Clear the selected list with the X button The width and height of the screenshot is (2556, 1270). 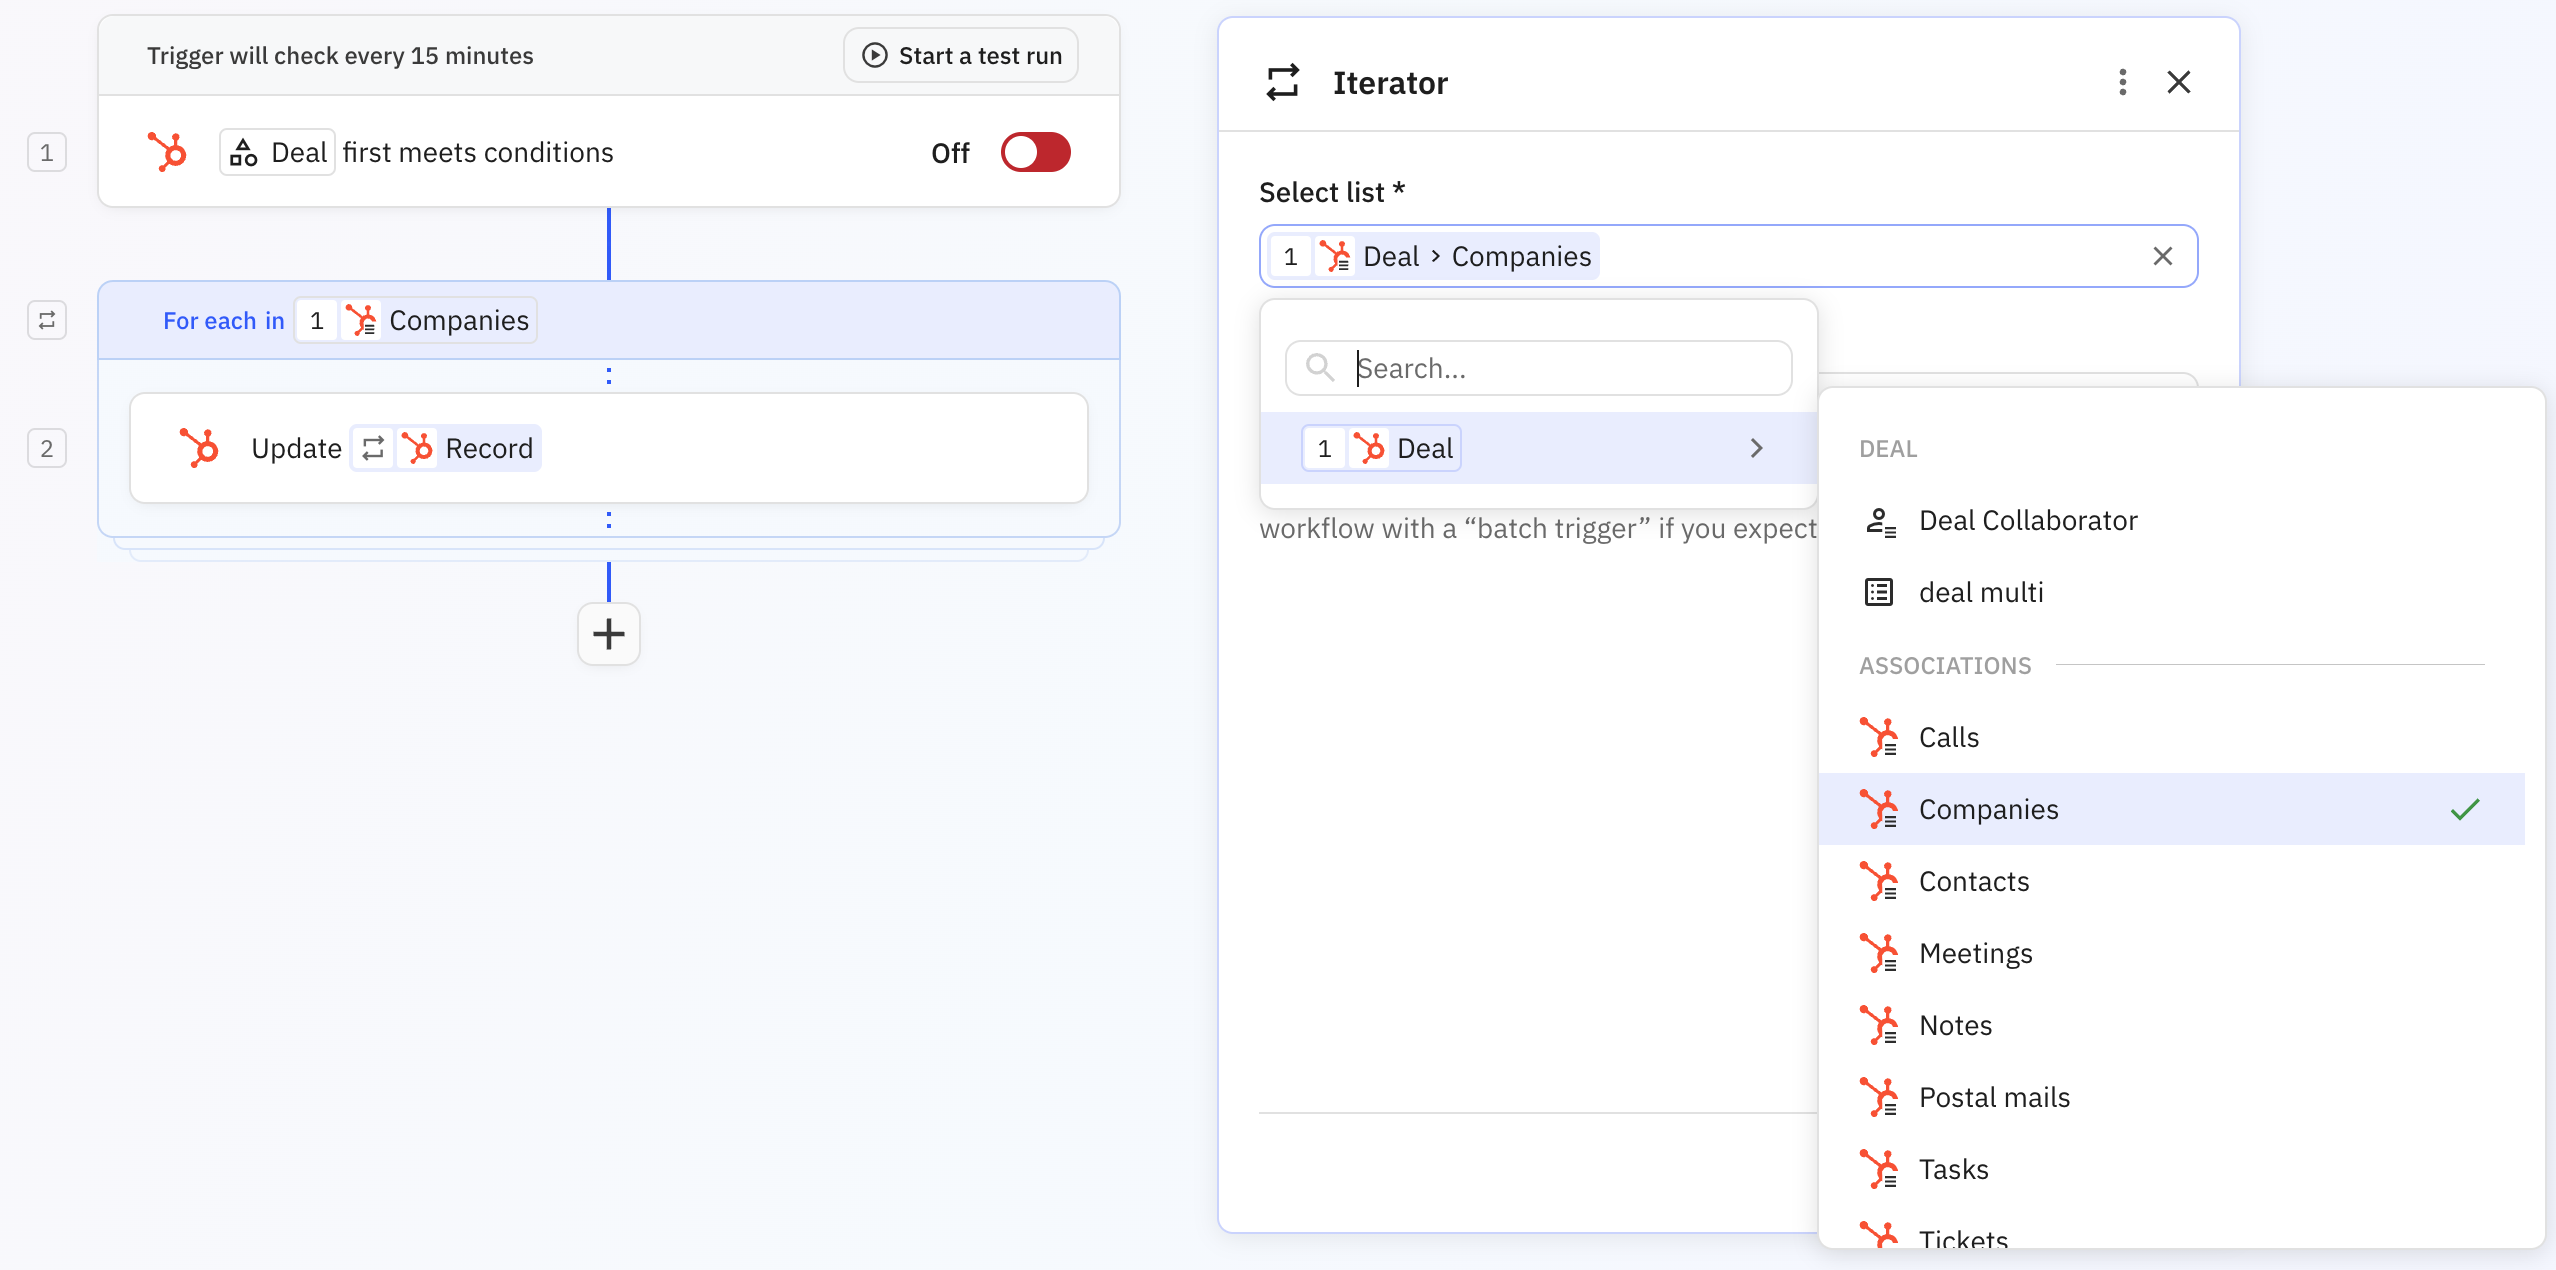pos(2163,256)
